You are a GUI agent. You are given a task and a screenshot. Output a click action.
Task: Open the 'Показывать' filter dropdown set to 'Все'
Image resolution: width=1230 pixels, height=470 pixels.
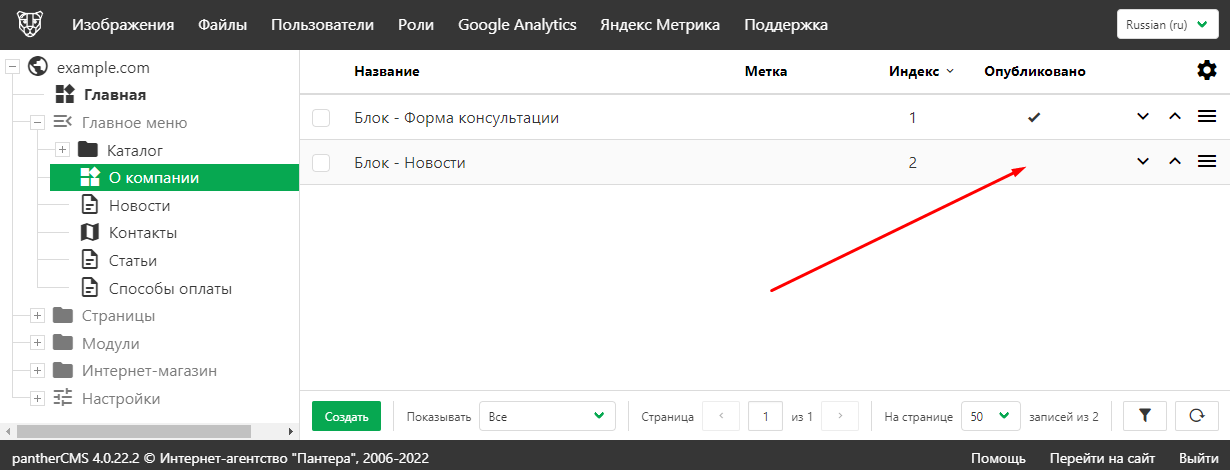(x=547, y=416)
